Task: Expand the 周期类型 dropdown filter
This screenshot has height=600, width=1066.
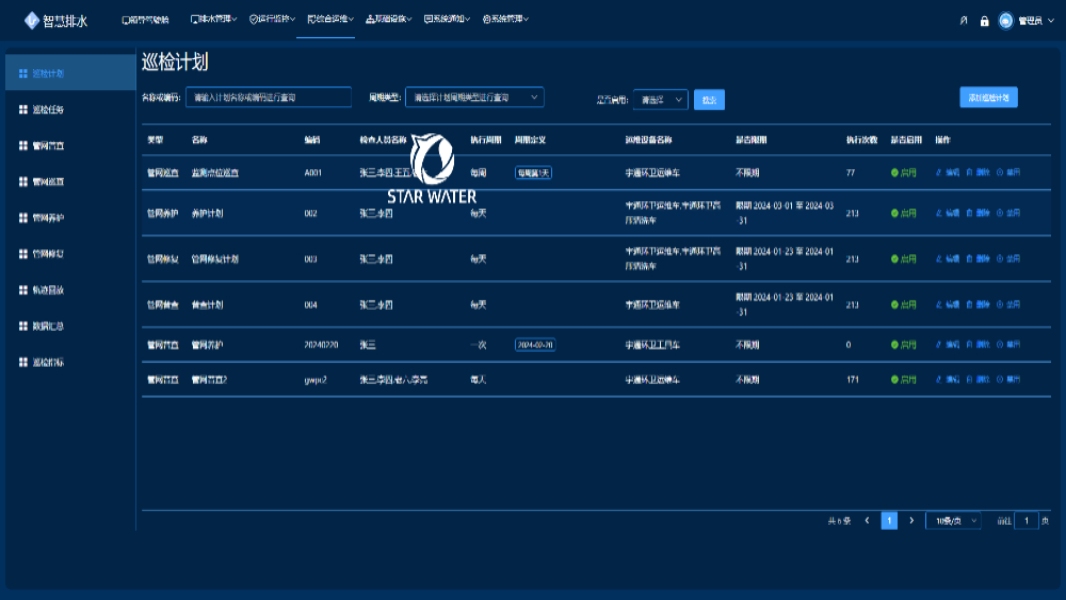Action: (x=474, y=98)
